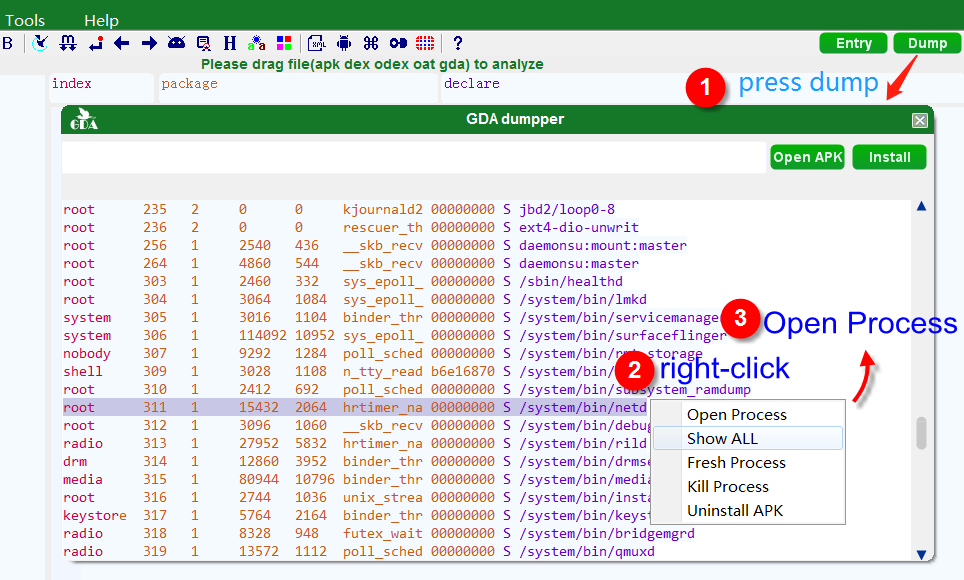The height and width of the screenshot is (580, 964).
Task: Click the Android robot toolbar icon
Action: click(344, 43)
